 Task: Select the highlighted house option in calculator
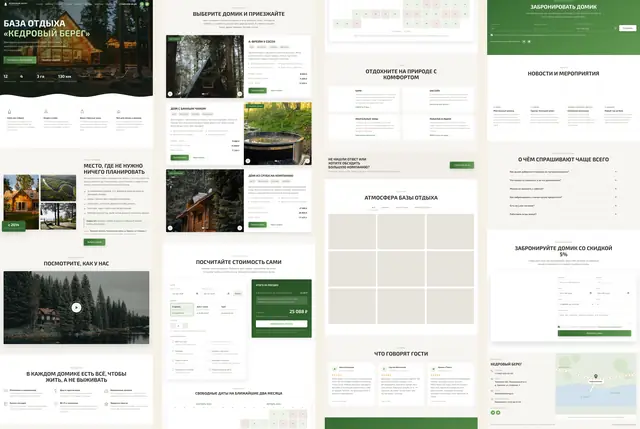(182, 309)
